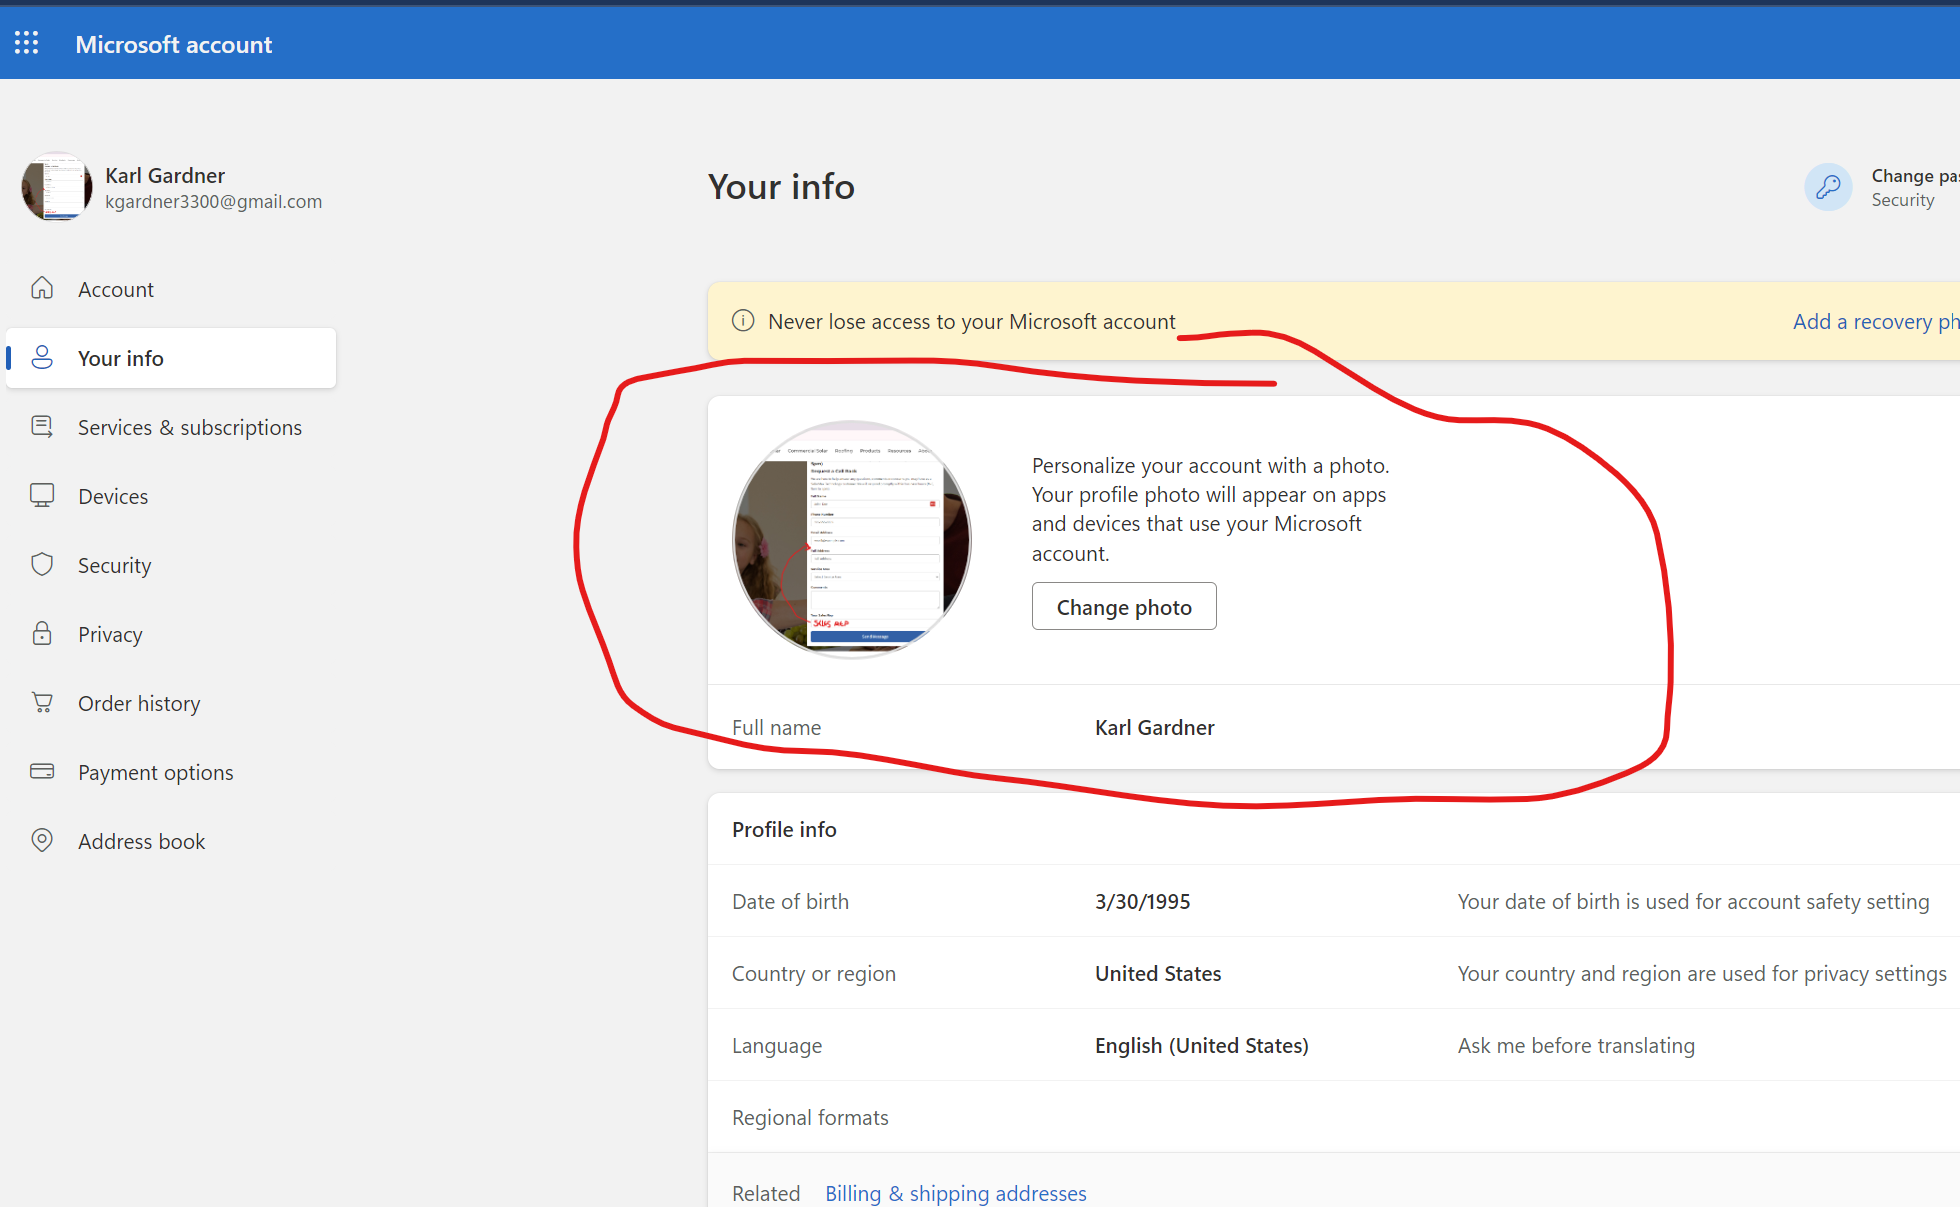Click the Payment options card icon

click(x=42, y=771)
